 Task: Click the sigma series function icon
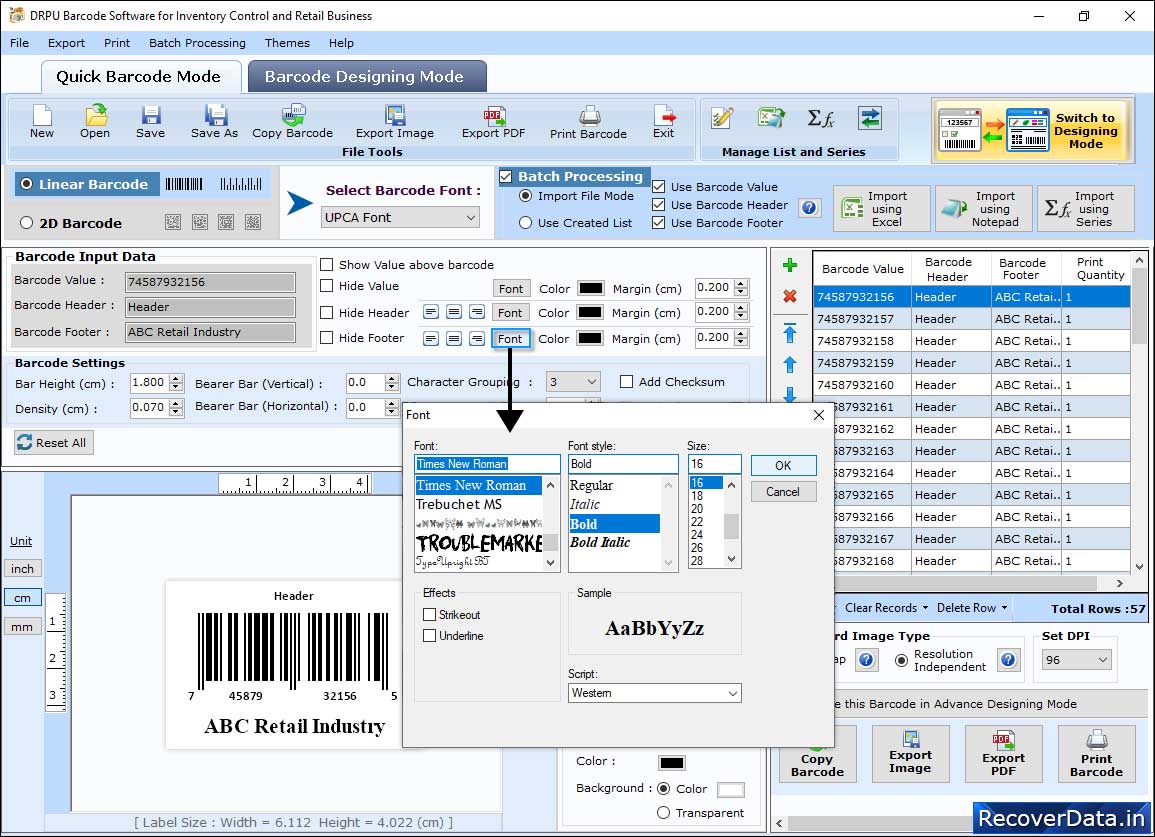(820, 118)
